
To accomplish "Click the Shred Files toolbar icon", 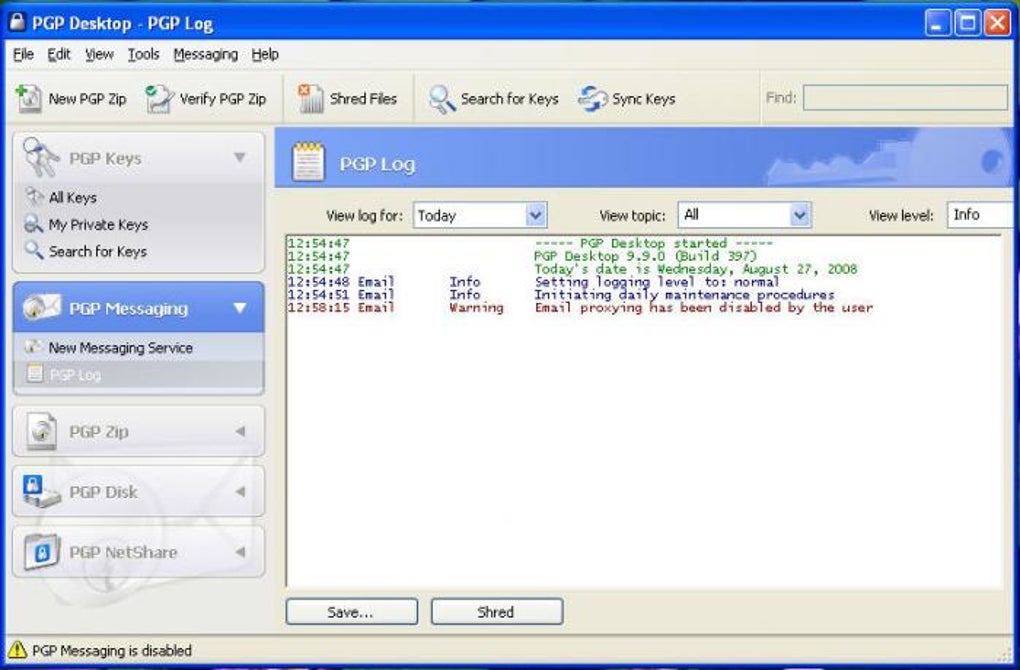I will 310,99.
